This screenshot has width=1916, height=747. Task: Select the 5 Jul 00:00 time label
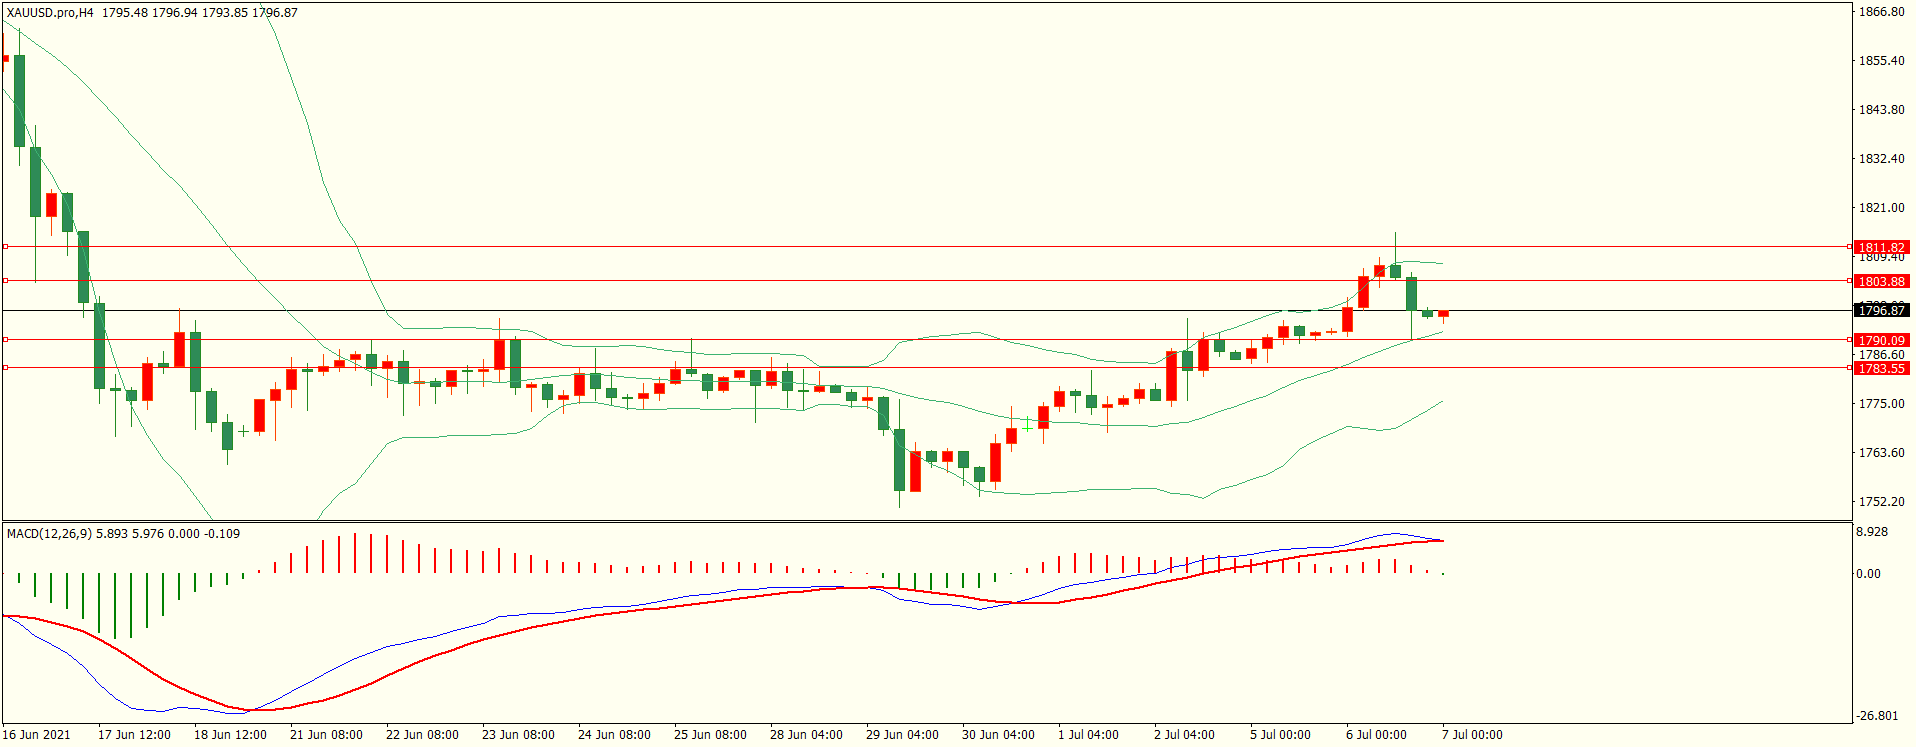click(1280, 735)
